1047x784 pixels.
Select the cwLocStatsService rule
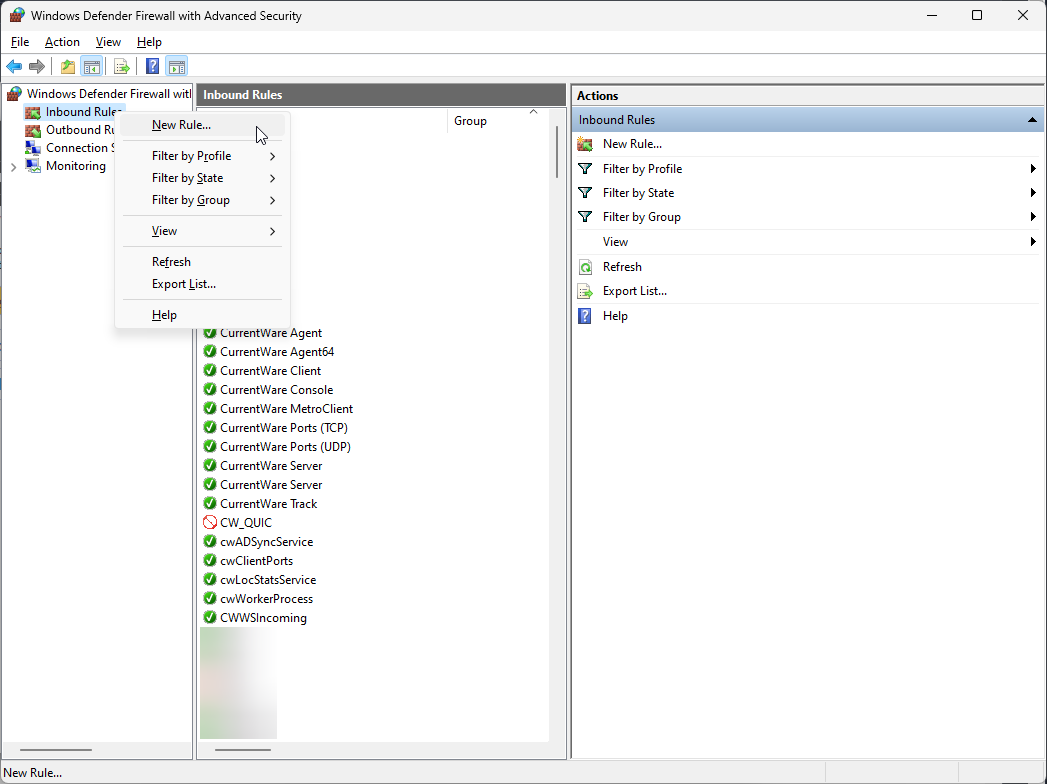pyautogui.click(x=268, y=580)
